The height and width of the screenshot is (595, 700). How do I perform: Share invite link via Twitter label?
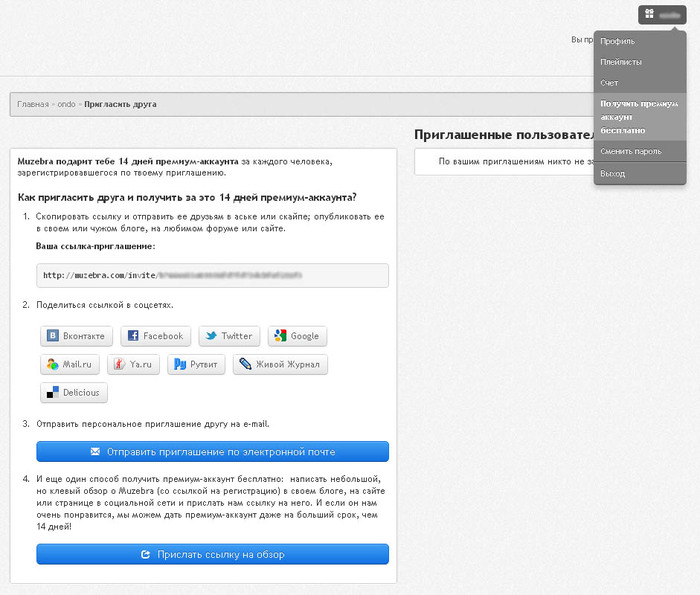[x=237, y=336]
